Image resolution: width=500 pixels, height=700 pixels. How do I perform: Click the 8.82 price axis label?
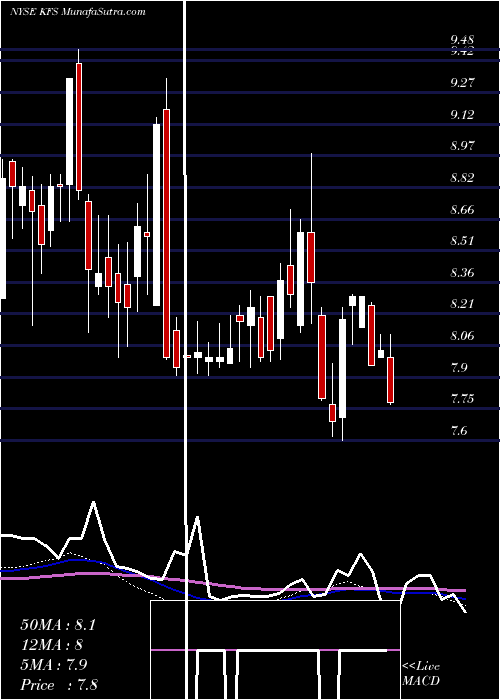click(462, 178)
